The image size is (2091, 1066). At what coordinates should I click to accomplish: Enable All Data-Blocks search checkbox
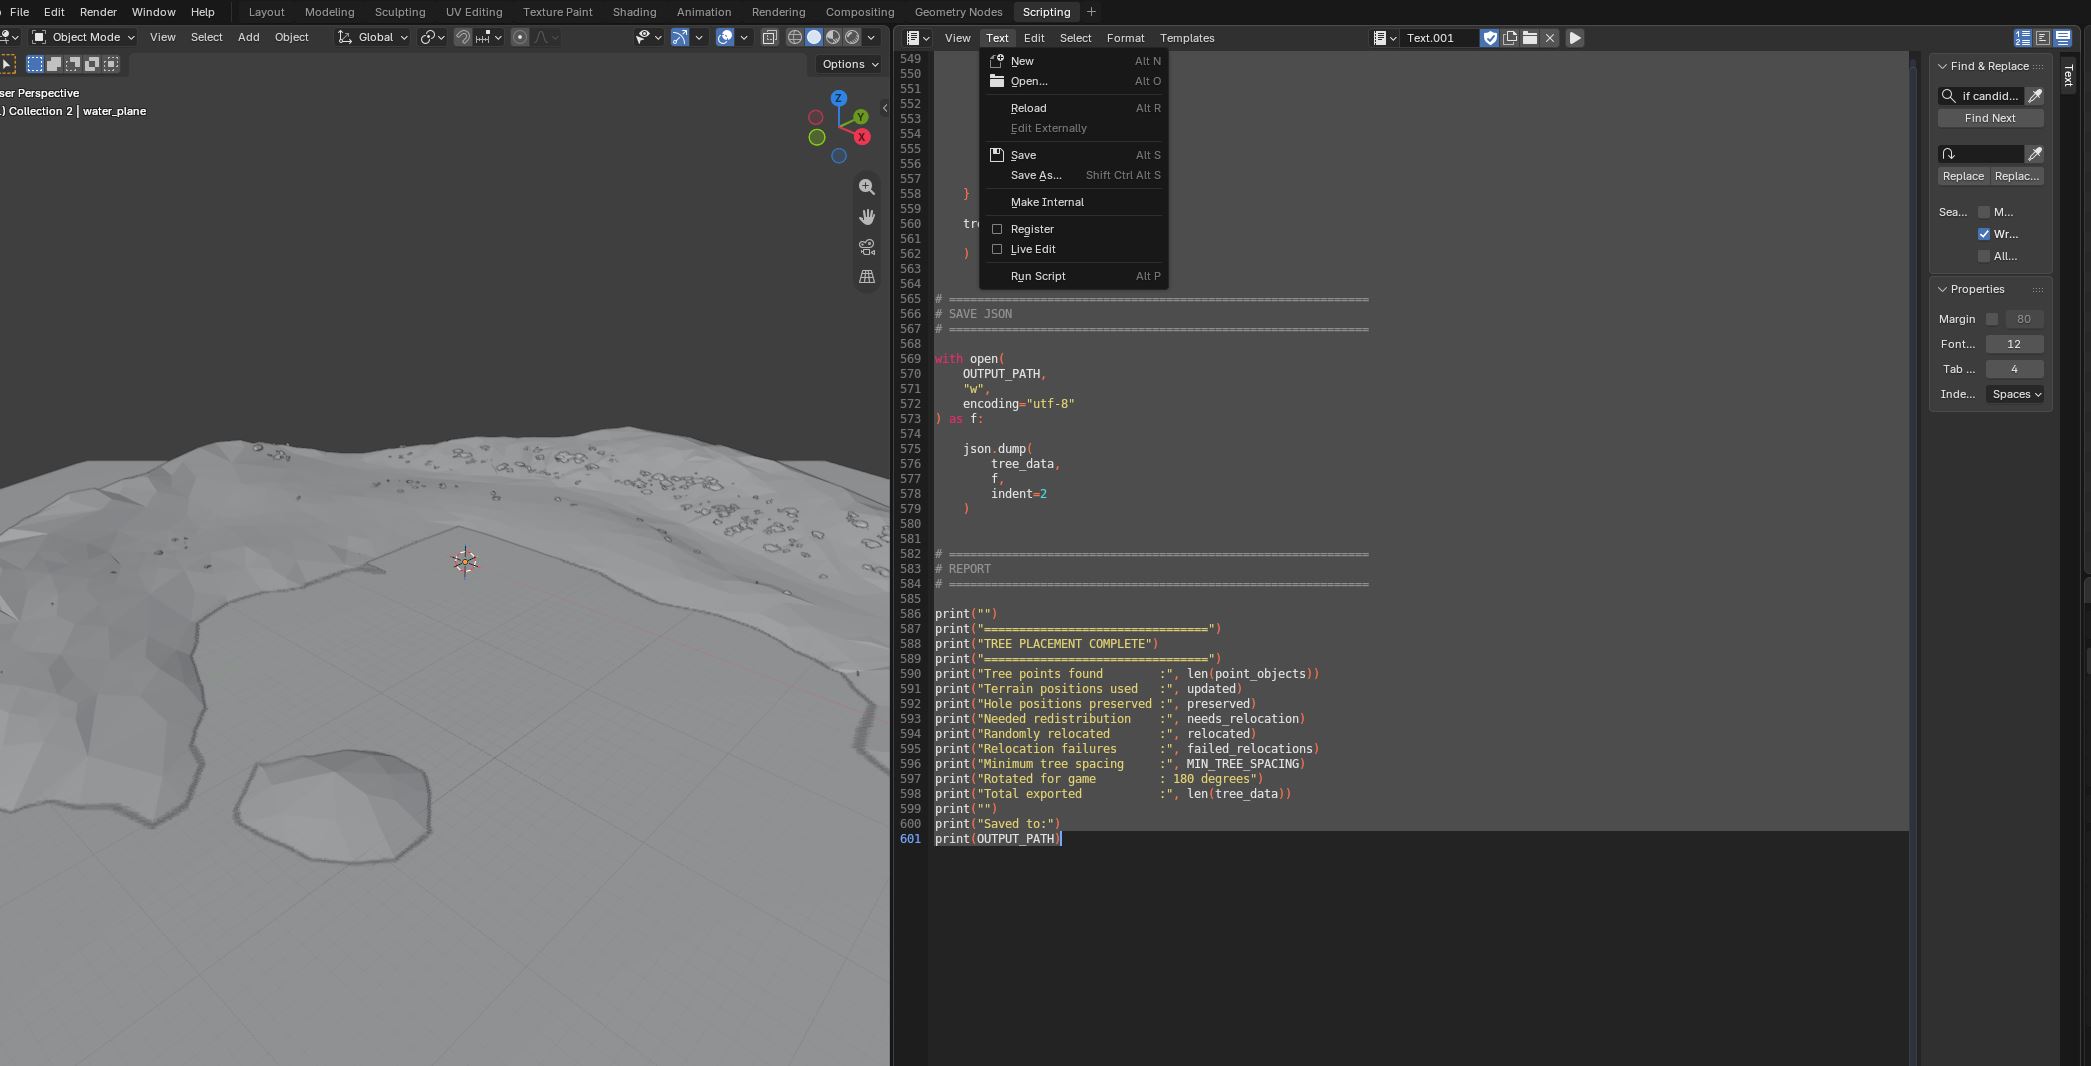tap(1984, 256)
